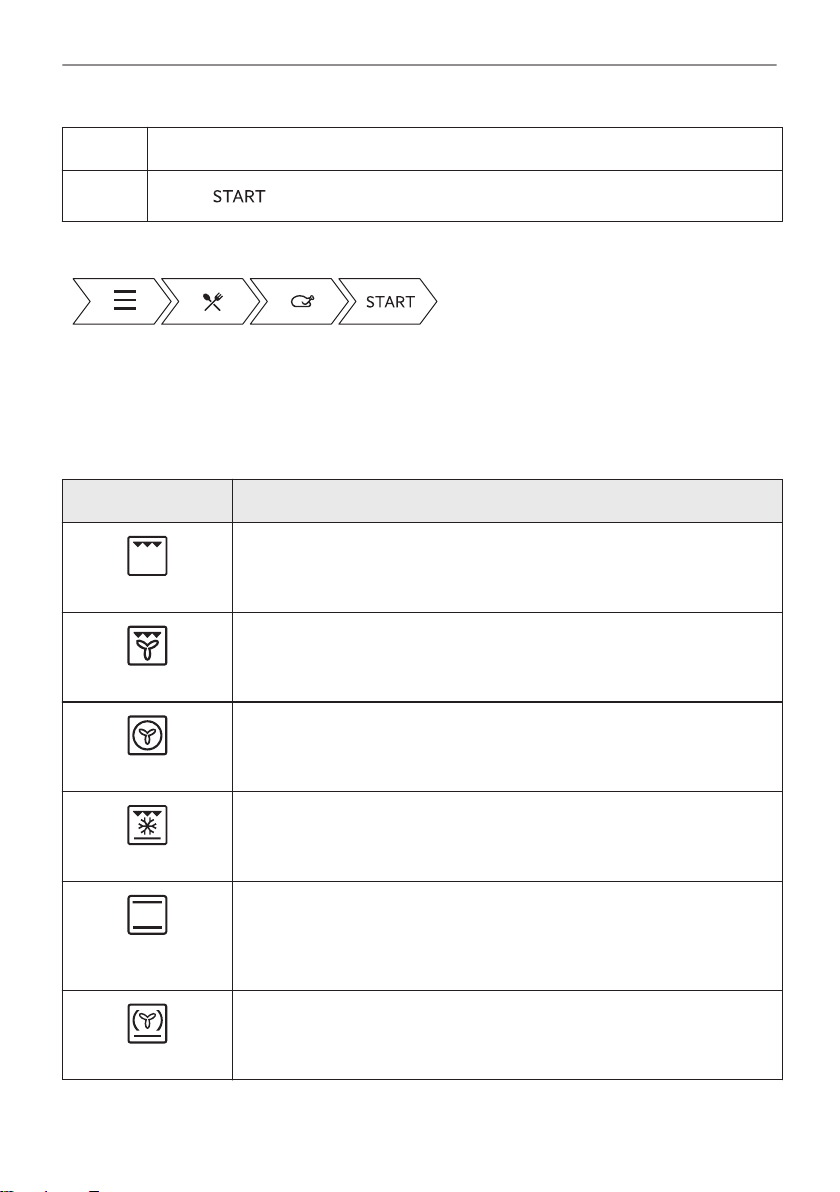Click the description cell beside circular fan icon

pos(507,747)
